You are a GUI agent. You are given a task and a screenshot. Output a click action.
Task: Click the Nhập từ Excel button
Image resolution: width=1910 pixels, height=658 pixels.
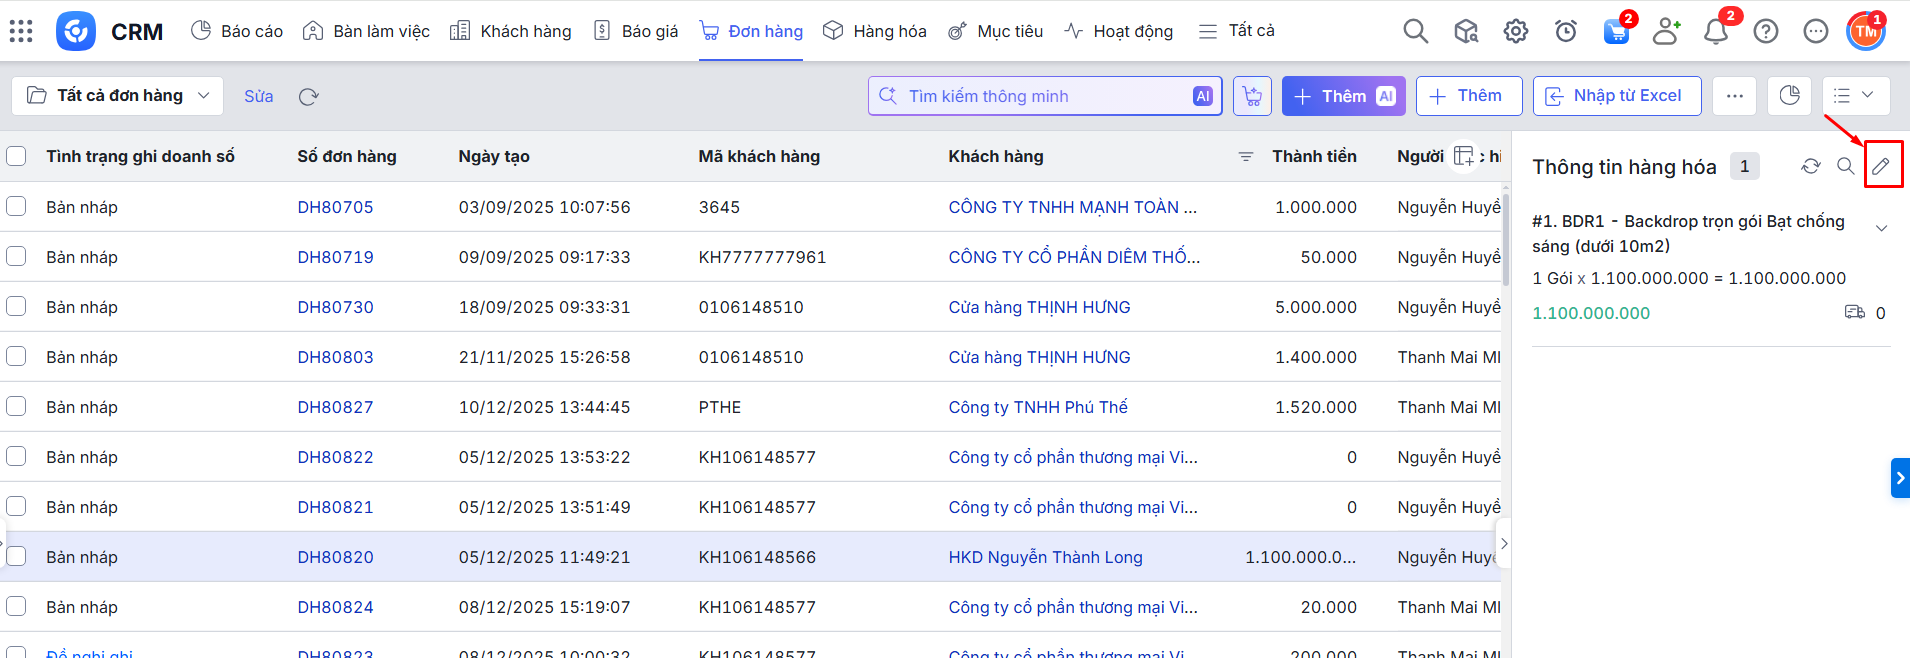[x=1616, y=96]
